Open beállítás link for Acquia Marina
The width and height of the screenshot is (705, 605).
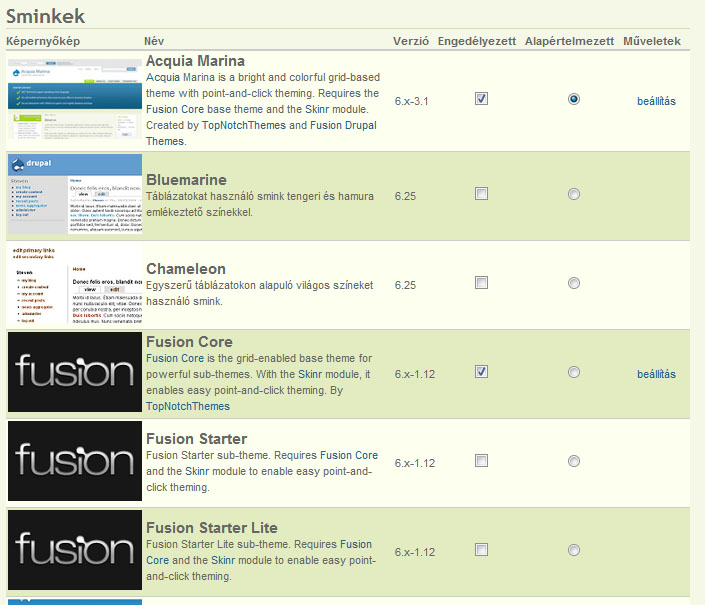click(656, 101)
